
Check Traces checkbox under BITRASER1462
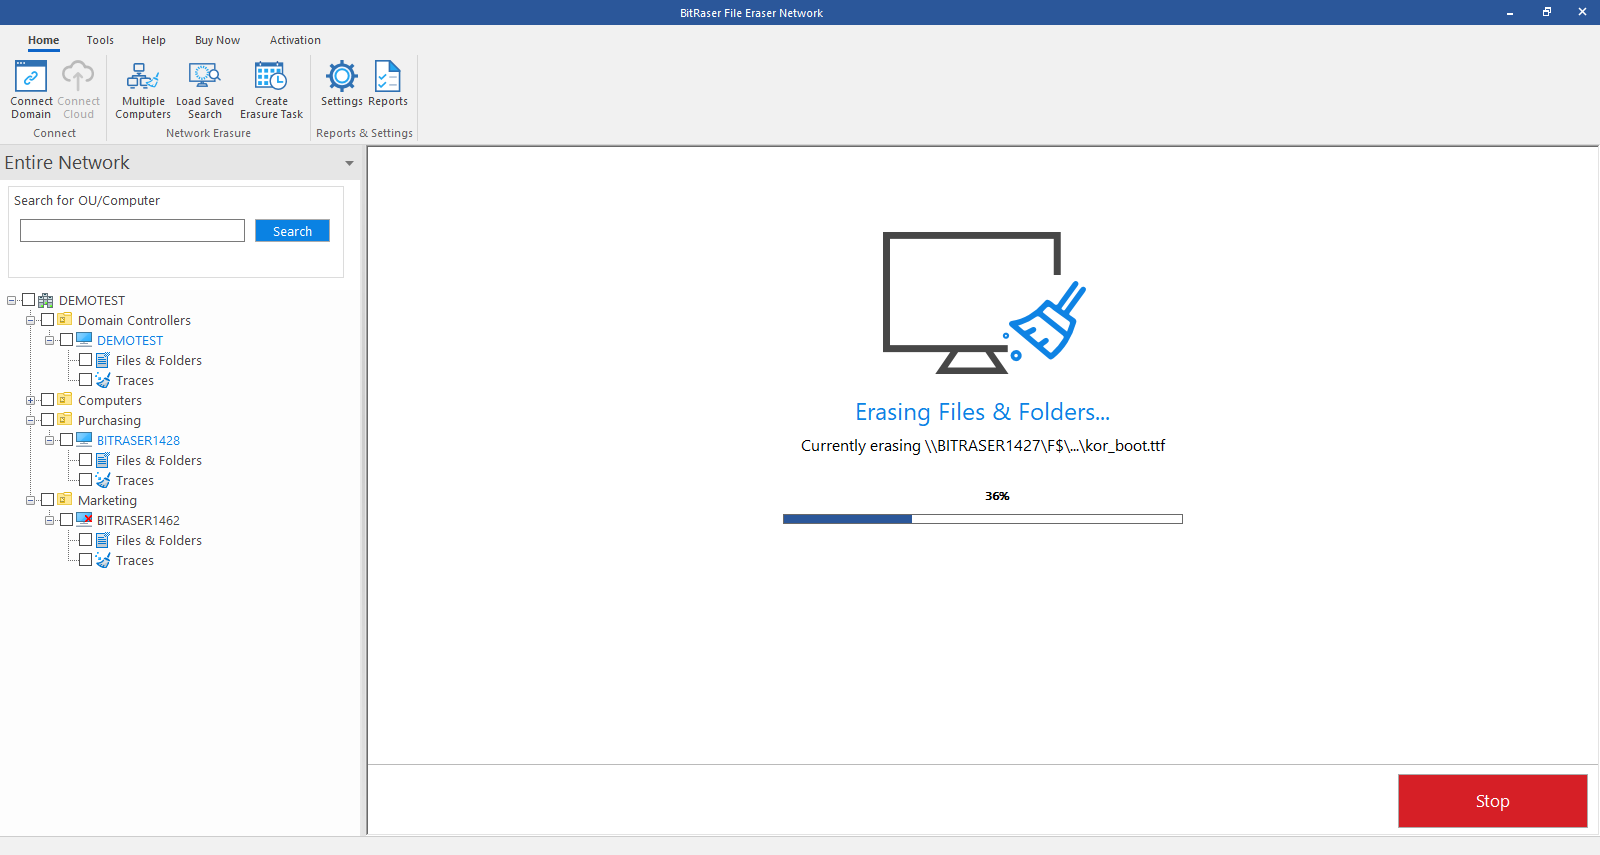[x=85, y=560]
